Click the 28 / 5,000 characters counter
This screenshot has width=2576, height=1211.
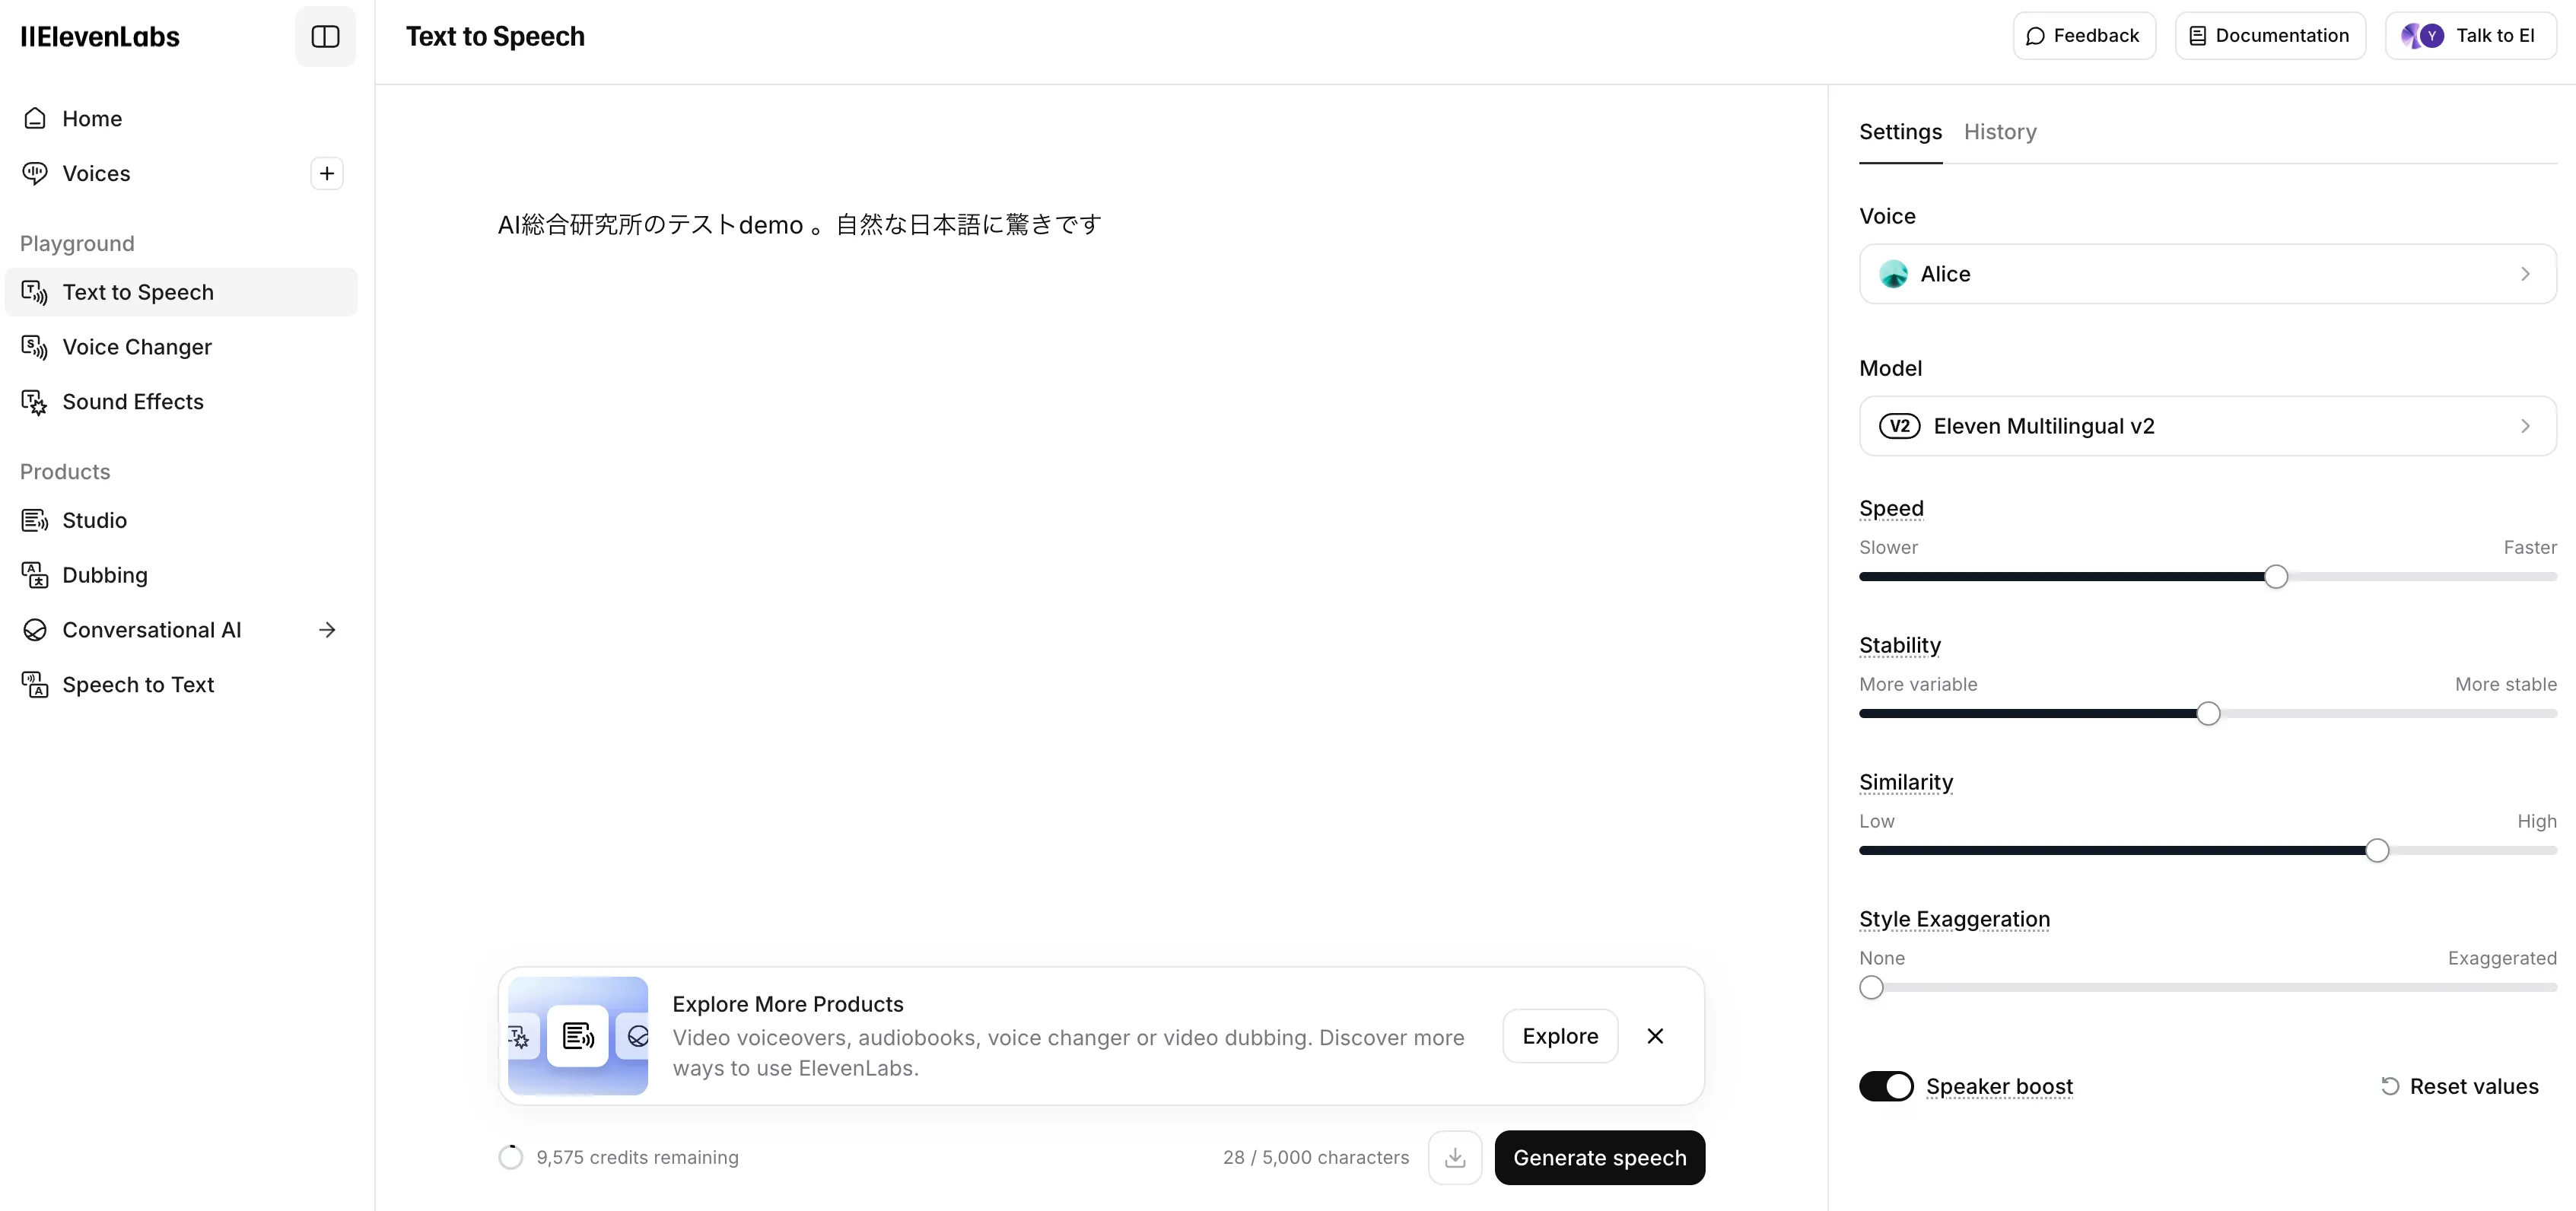(1316, 1157)
